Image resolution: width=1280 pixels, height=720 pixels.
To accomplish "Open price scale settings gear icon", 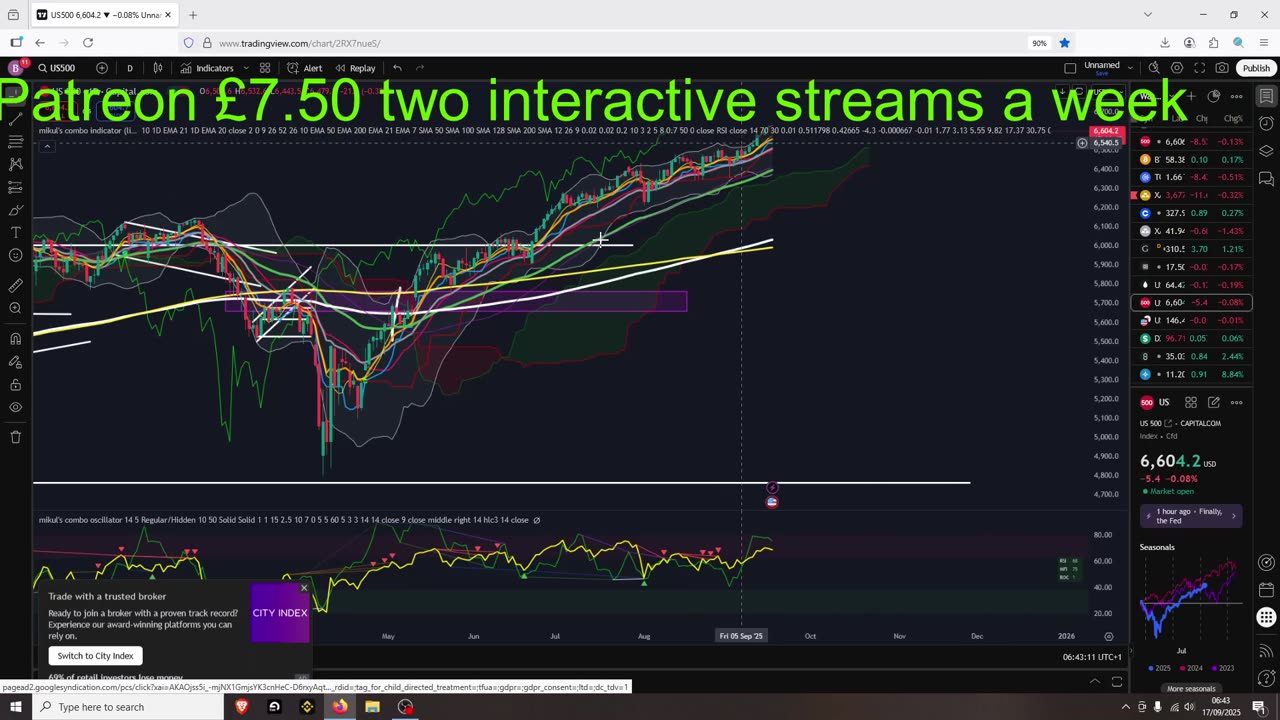I will tap(1108, 636).
